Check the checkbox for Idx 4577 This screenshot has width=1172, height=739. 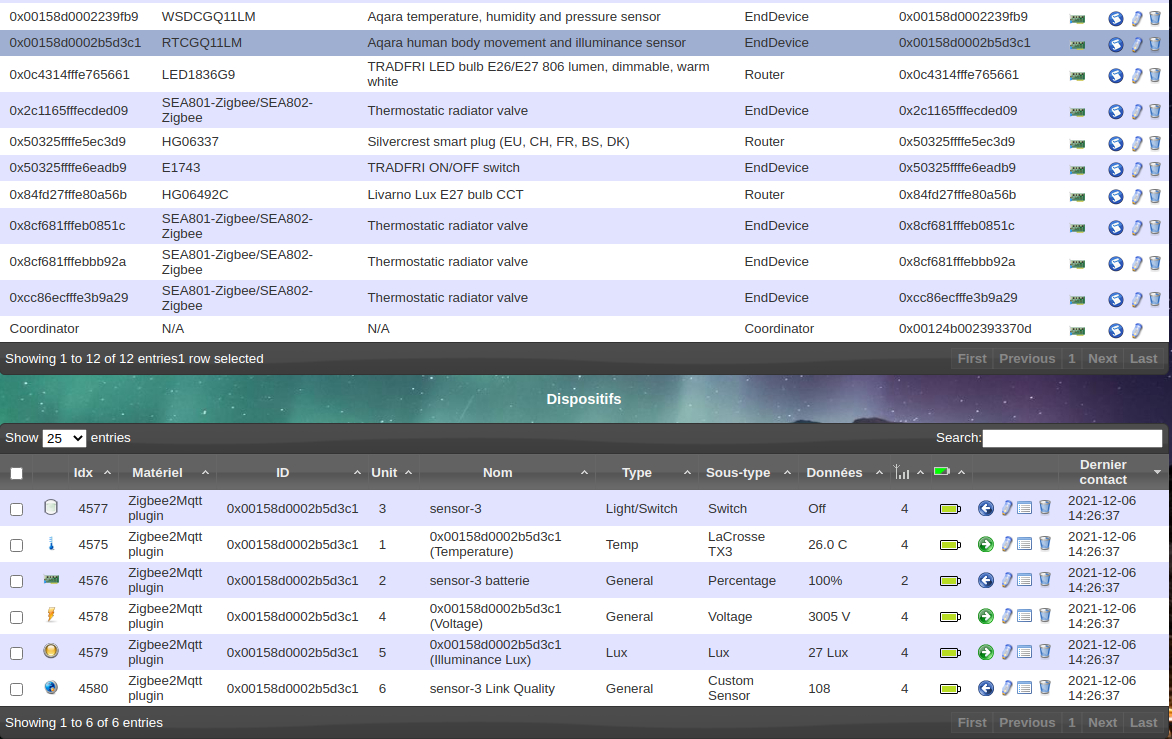click(x=16, y=508)
